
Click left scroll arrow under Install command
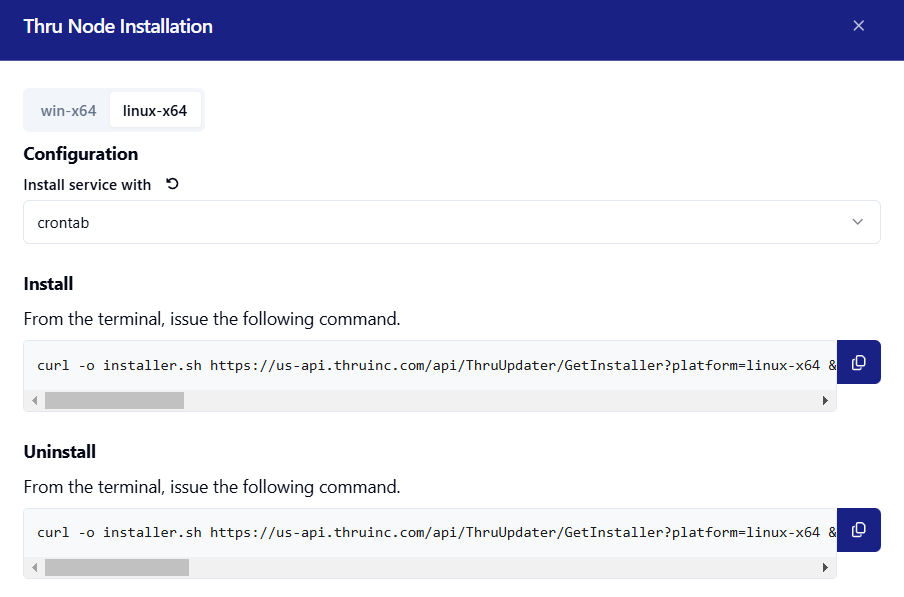click(35, 400)
